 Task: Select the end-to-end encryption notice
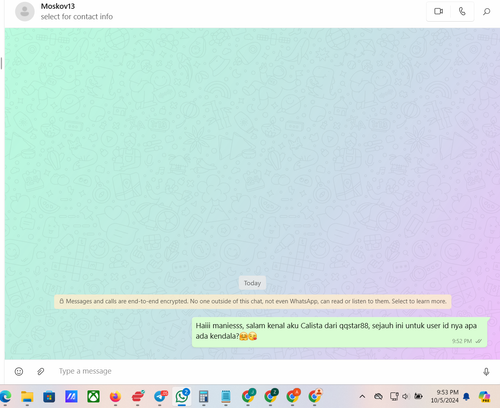[253, 301]
